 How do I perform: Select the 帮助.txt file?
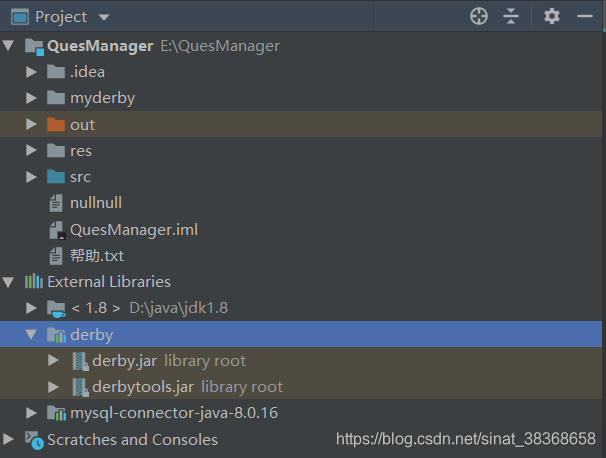pyautogui.click(x=97, y=256)
